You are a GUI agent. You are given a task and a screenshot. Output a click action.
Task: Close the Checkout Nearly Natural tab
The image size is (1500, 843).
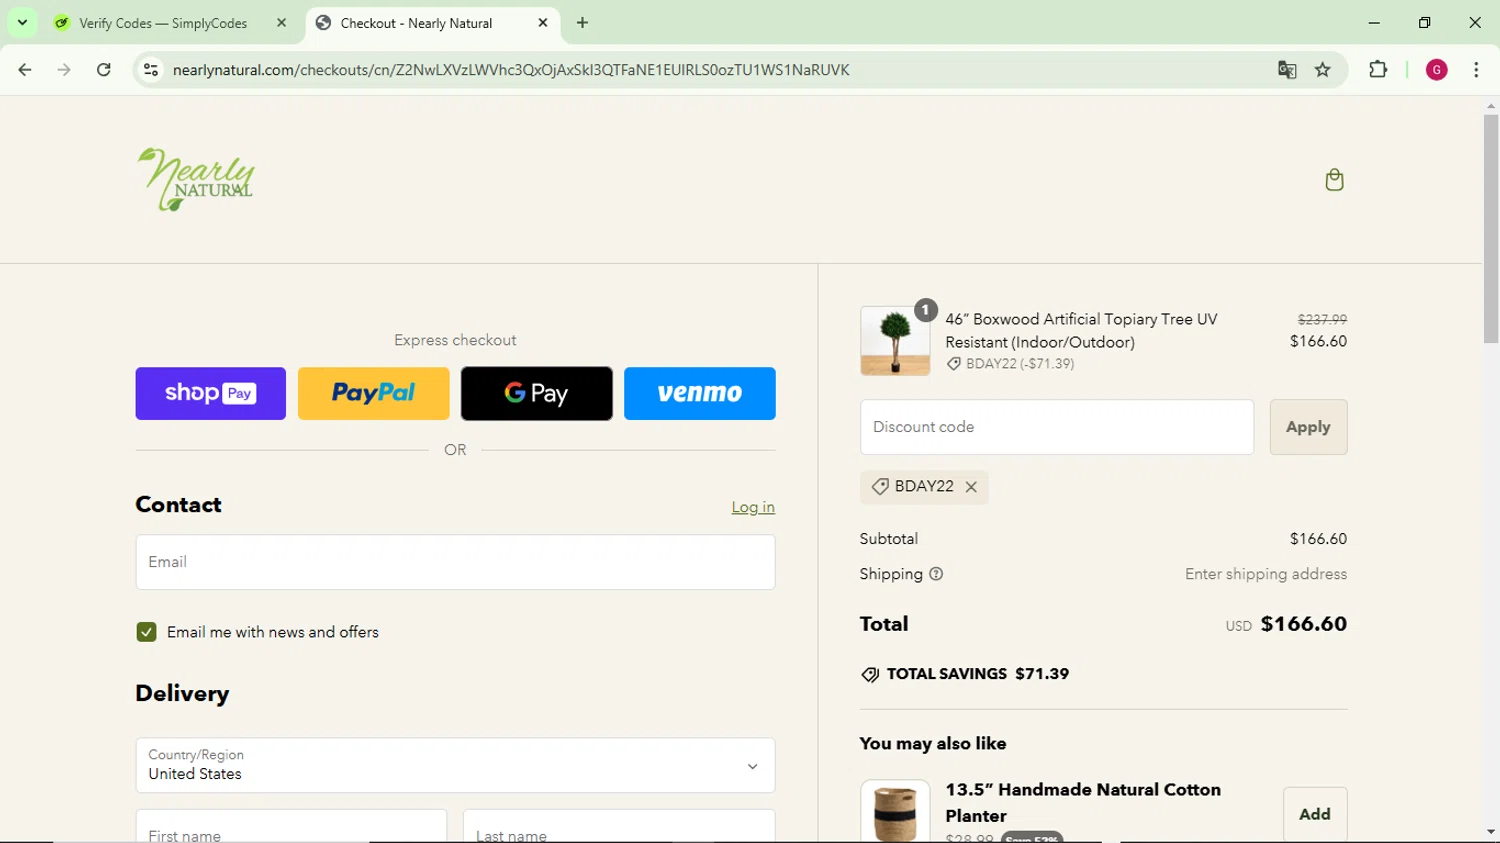click(543, 23)
